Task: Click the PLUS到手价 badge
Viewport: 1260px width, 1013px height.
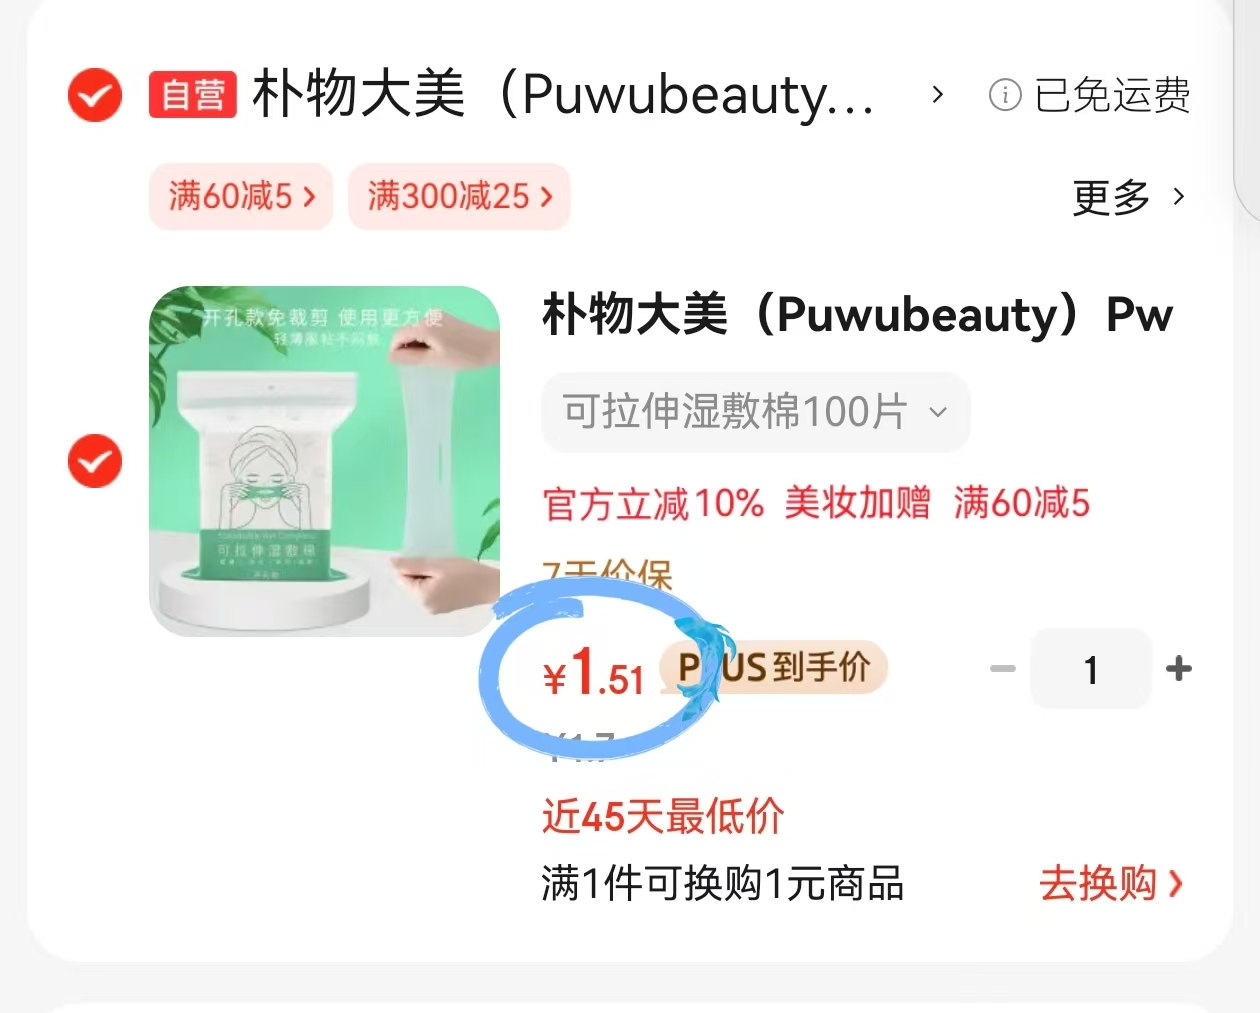Action: point(774,667)
